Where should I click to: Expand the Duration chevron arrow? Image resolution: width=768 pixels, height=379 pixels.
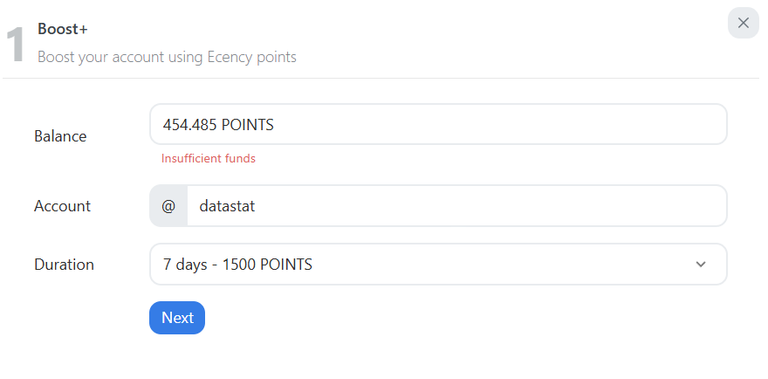click(x=700, y=264)
